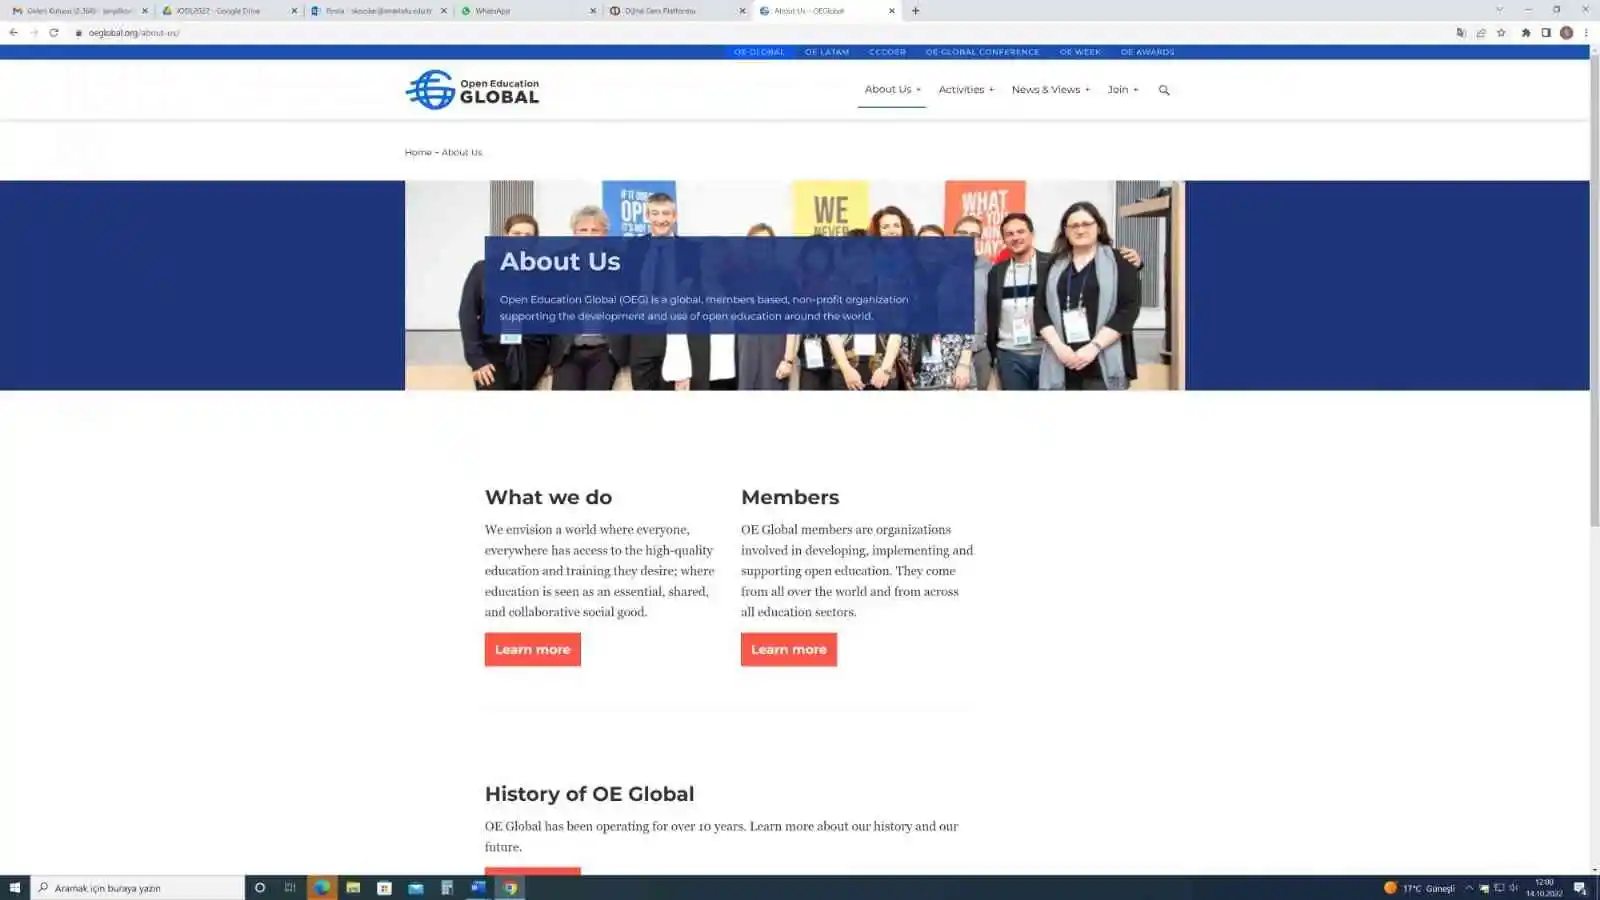The height and width of the screenshot is (900, 1600).
Task: Click the address bar URL field
Action: tap(760, 33)
